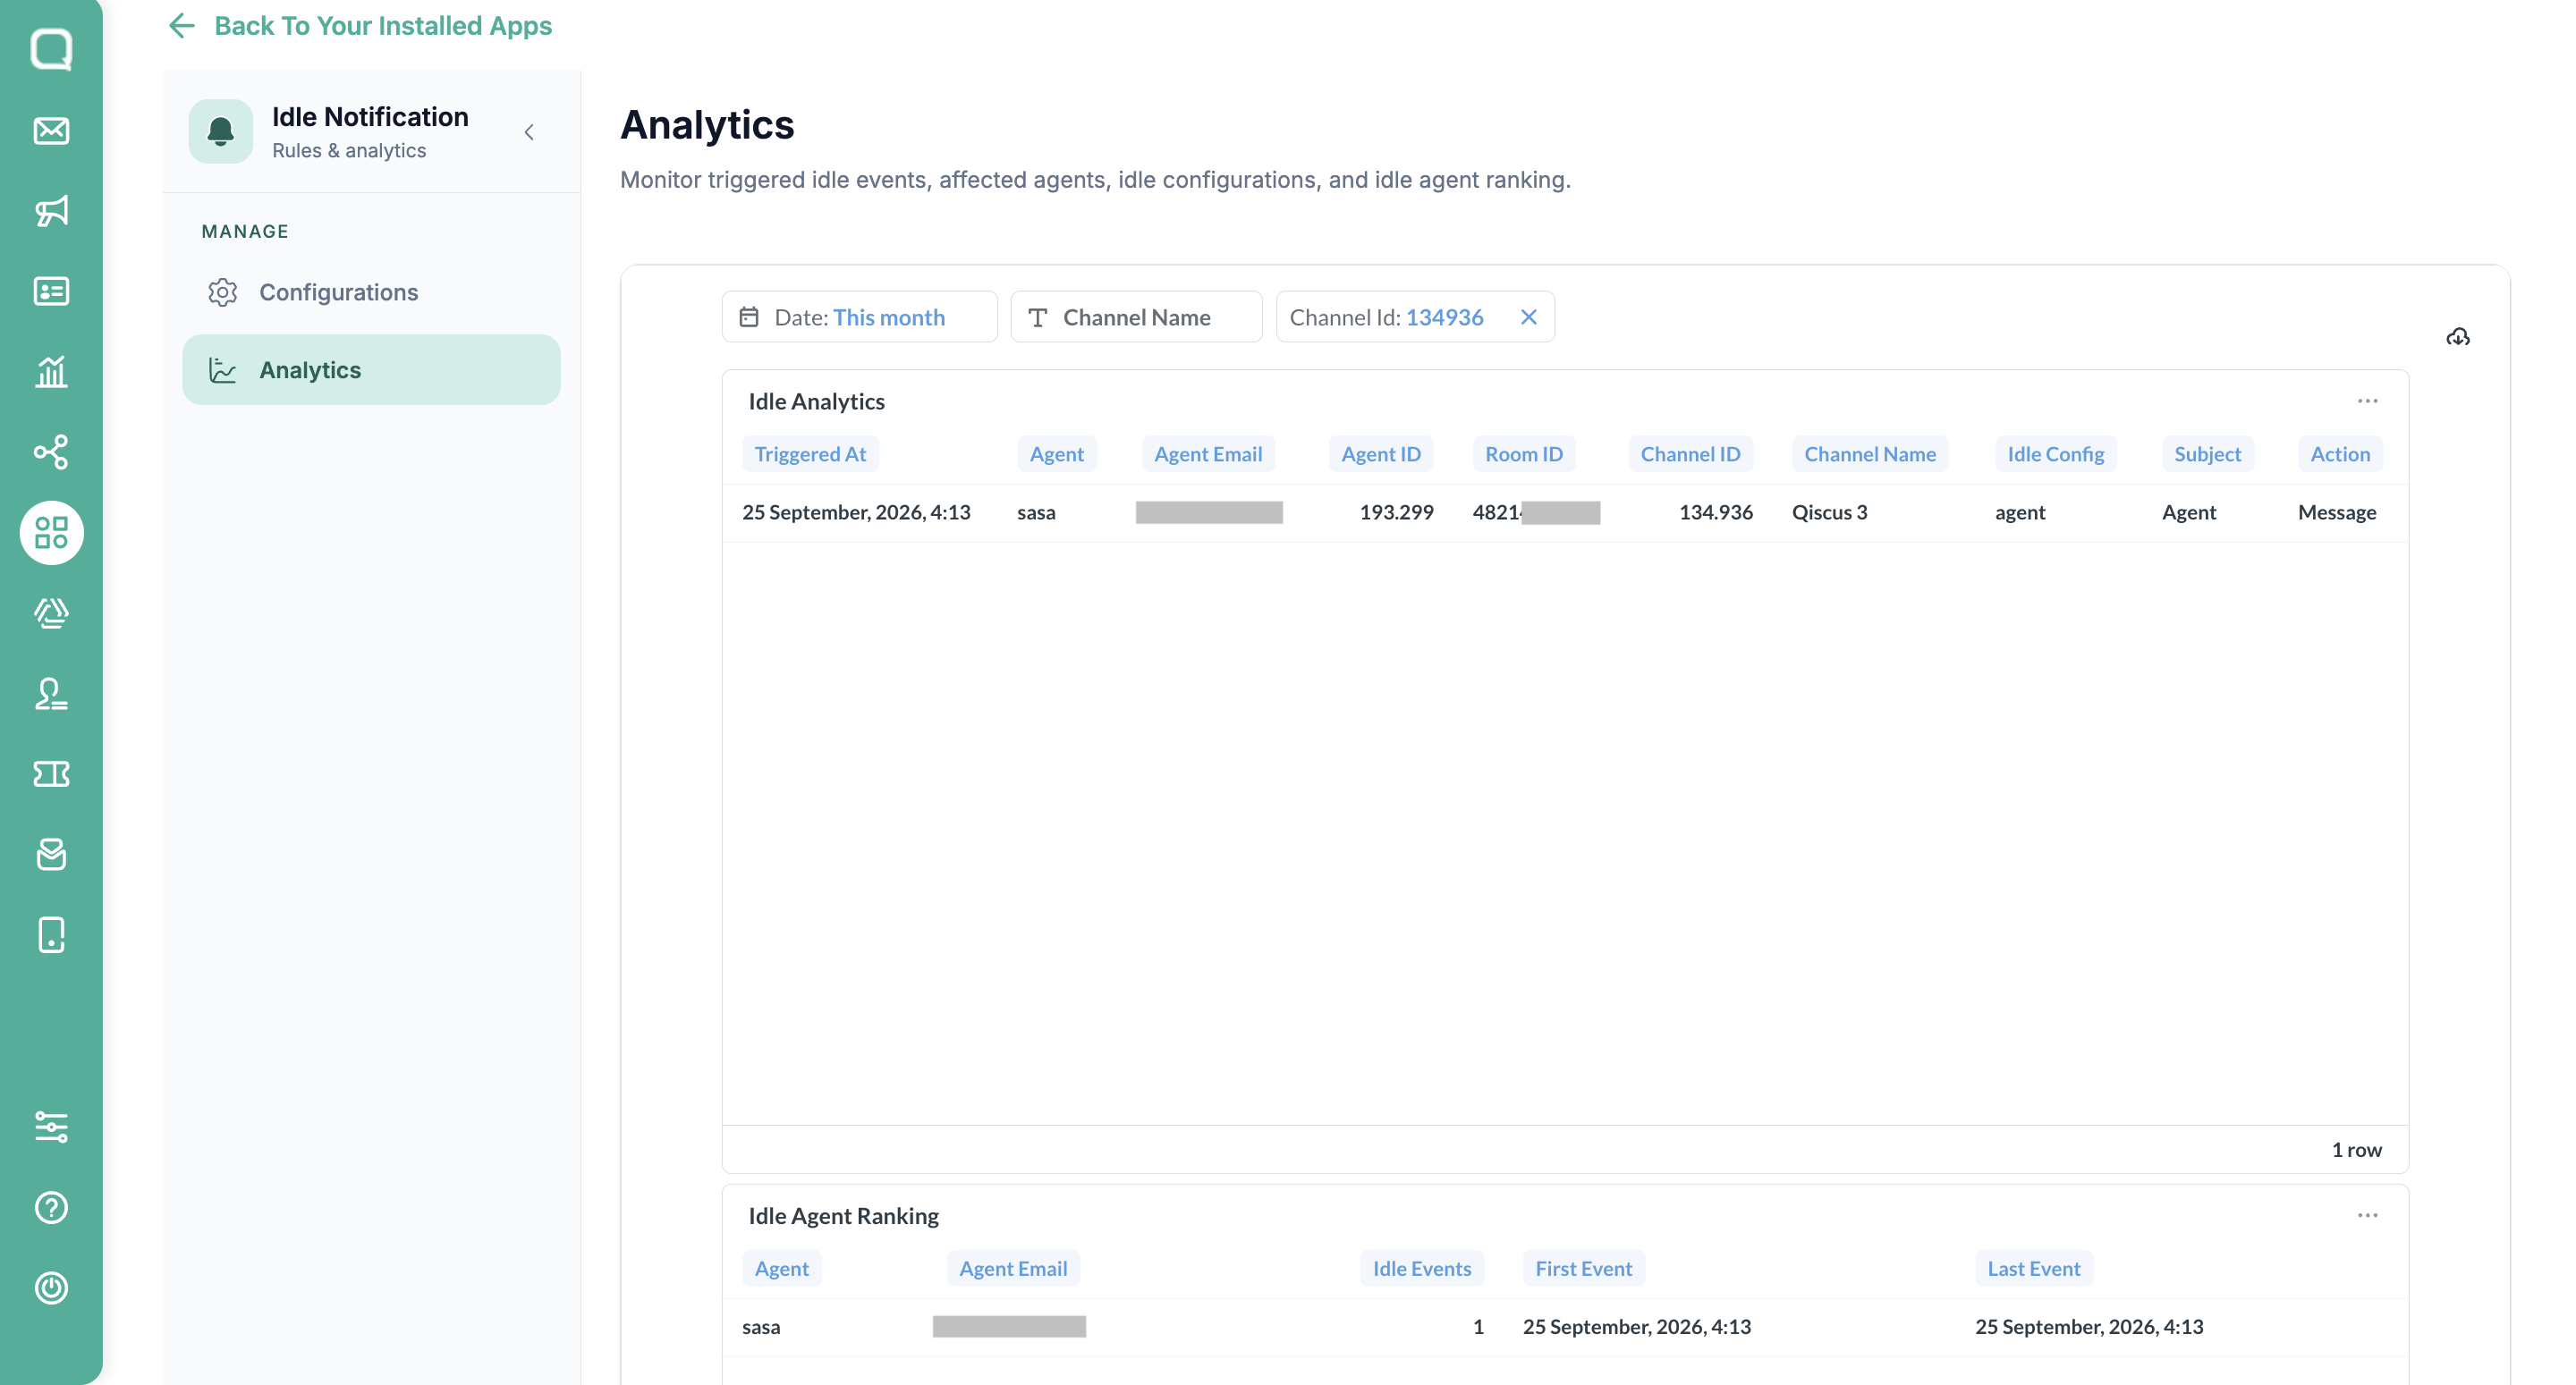The height and width of the screenshot is (1385, 2576).
Task: Click the Logout power icon
Action: [51, 1288]
